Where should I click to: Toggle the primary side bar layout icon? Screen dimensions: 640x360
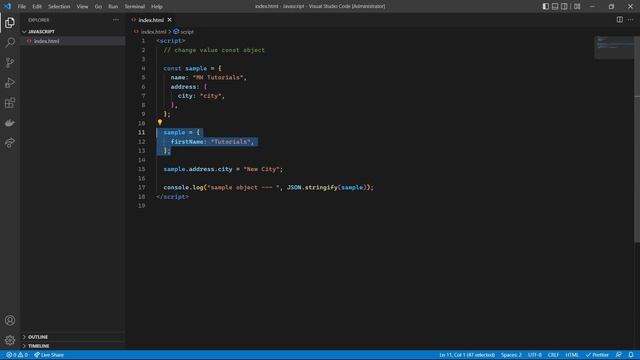coord(546,6)
